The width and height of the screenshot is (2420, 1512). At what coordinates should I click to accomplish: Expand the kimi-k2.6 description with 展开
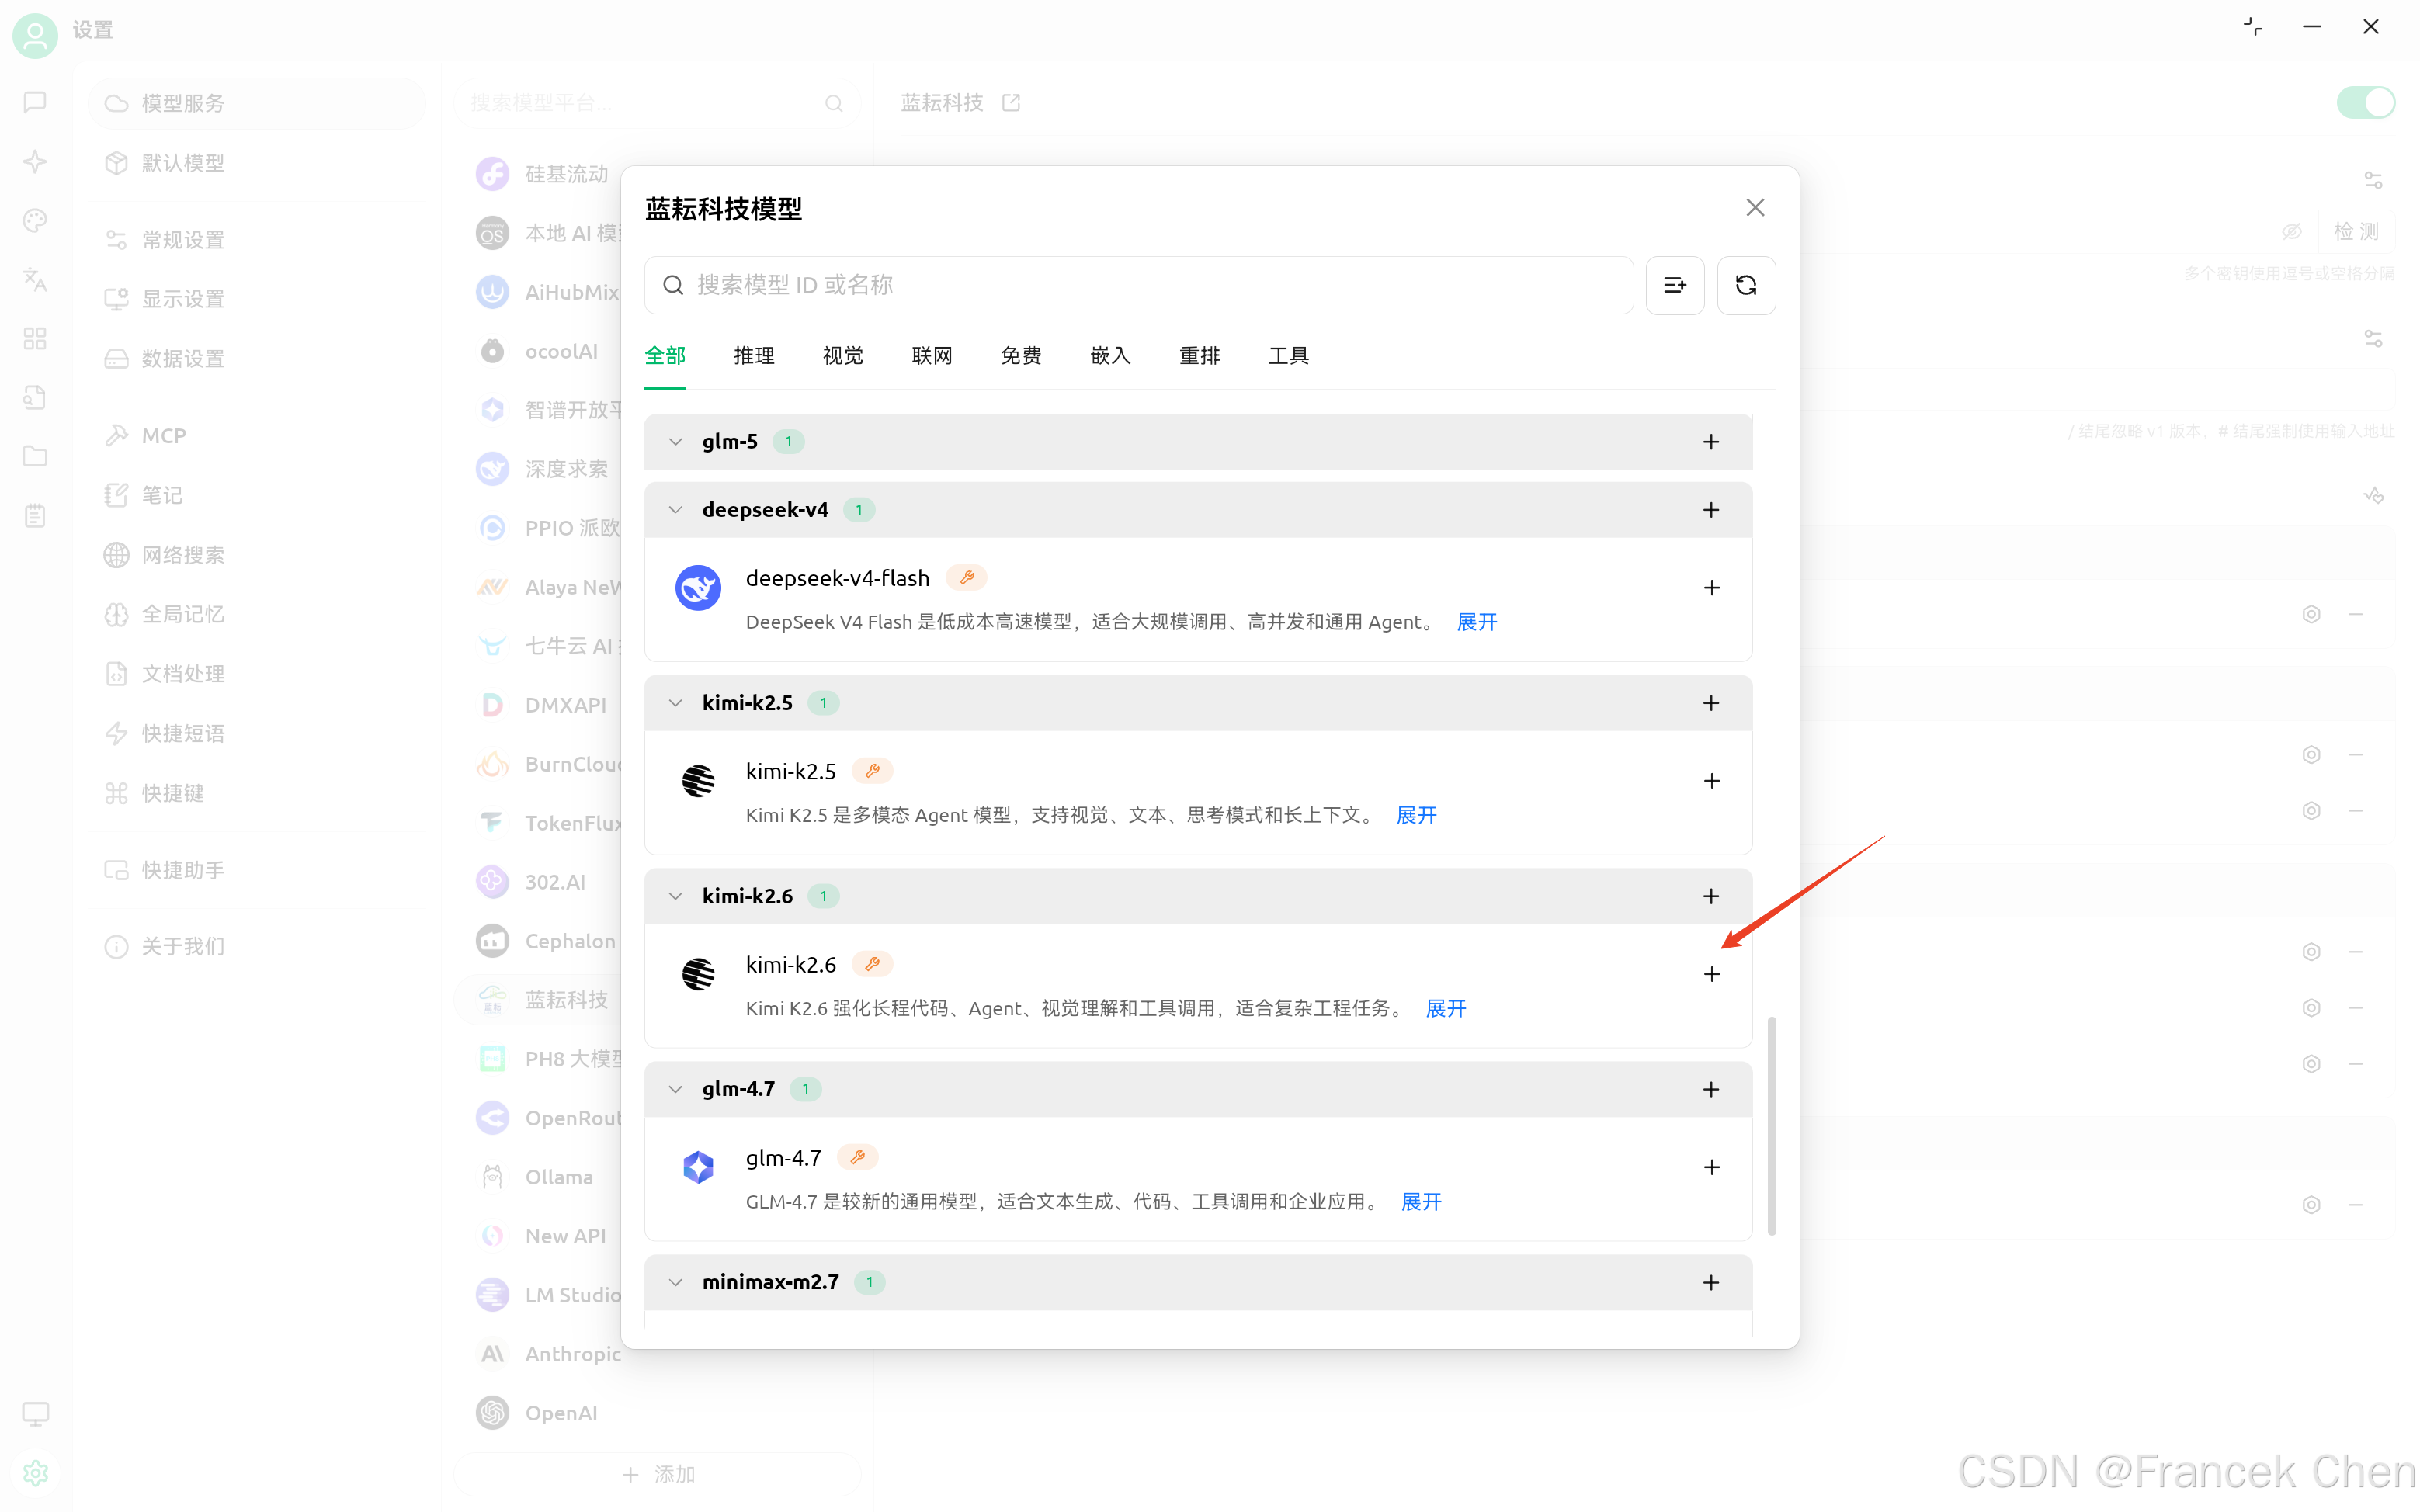1445,1008
